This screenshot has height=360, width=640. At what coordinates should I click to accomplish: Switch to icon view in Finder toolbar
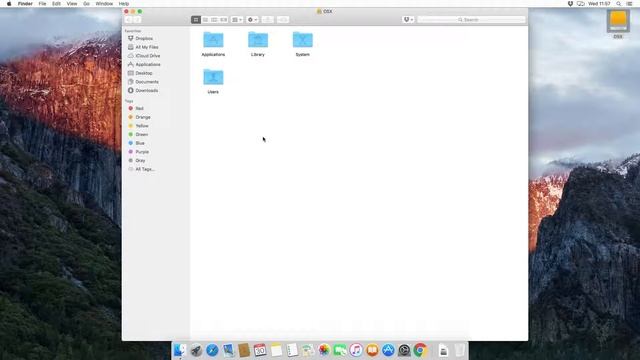[x=196, y=20]
